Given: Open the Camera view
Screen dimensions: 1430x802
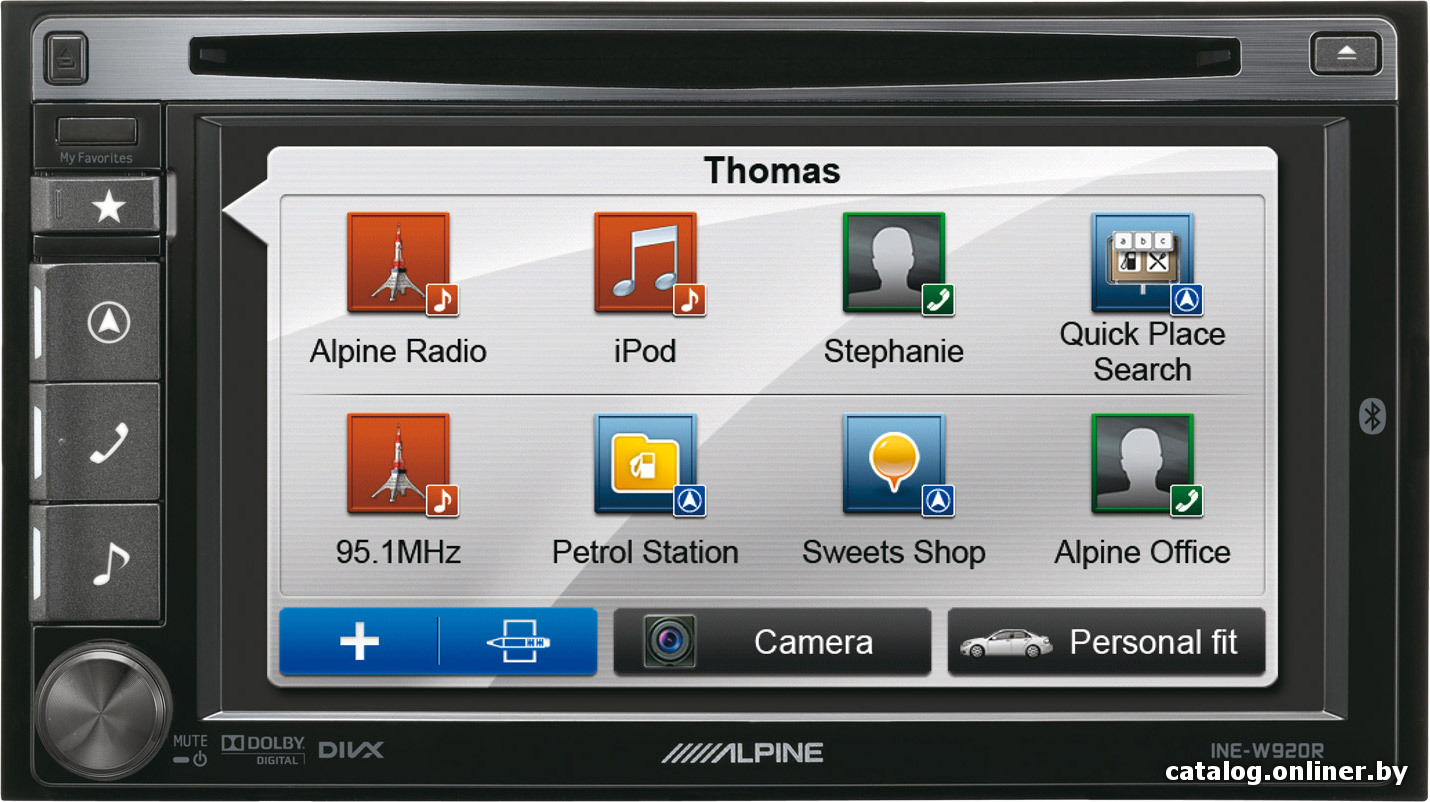Looking at the screenshot, I should tap(772, 642).
